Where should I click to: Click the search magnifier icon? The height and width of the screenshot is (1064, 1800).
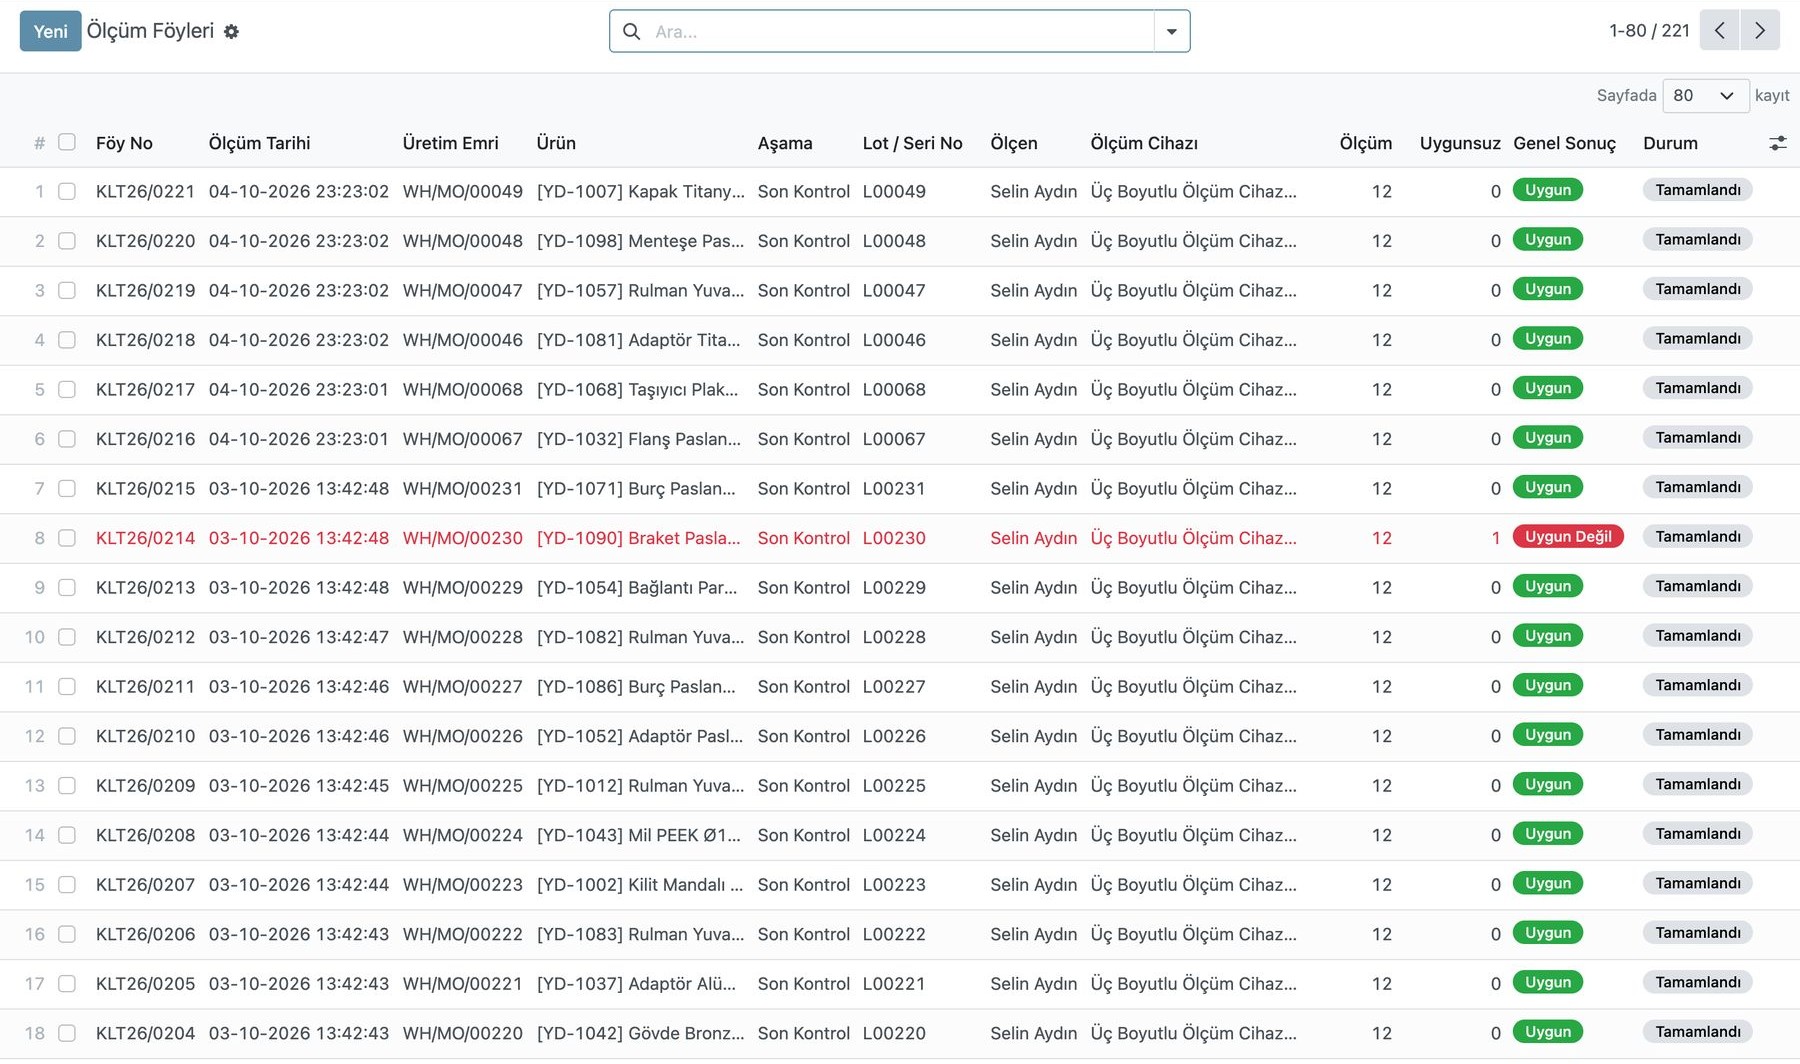631,32
